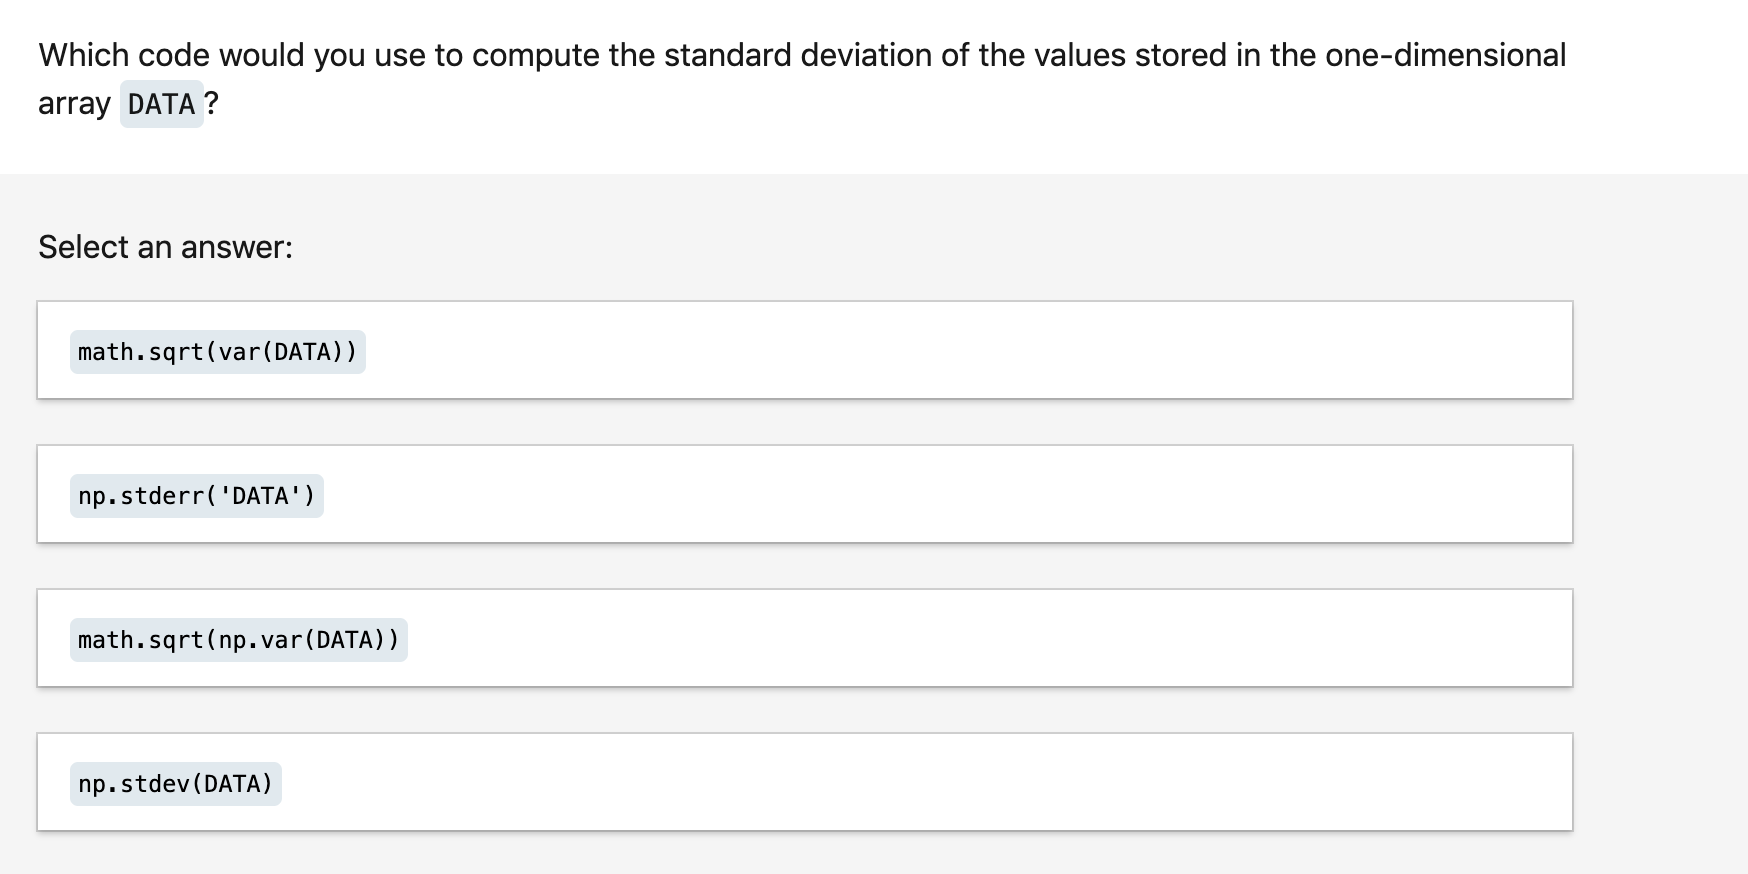
Task: Click the math.sqrt(var(DATA)) code chip
Action: pyautogui.click(x=218, y=350)
